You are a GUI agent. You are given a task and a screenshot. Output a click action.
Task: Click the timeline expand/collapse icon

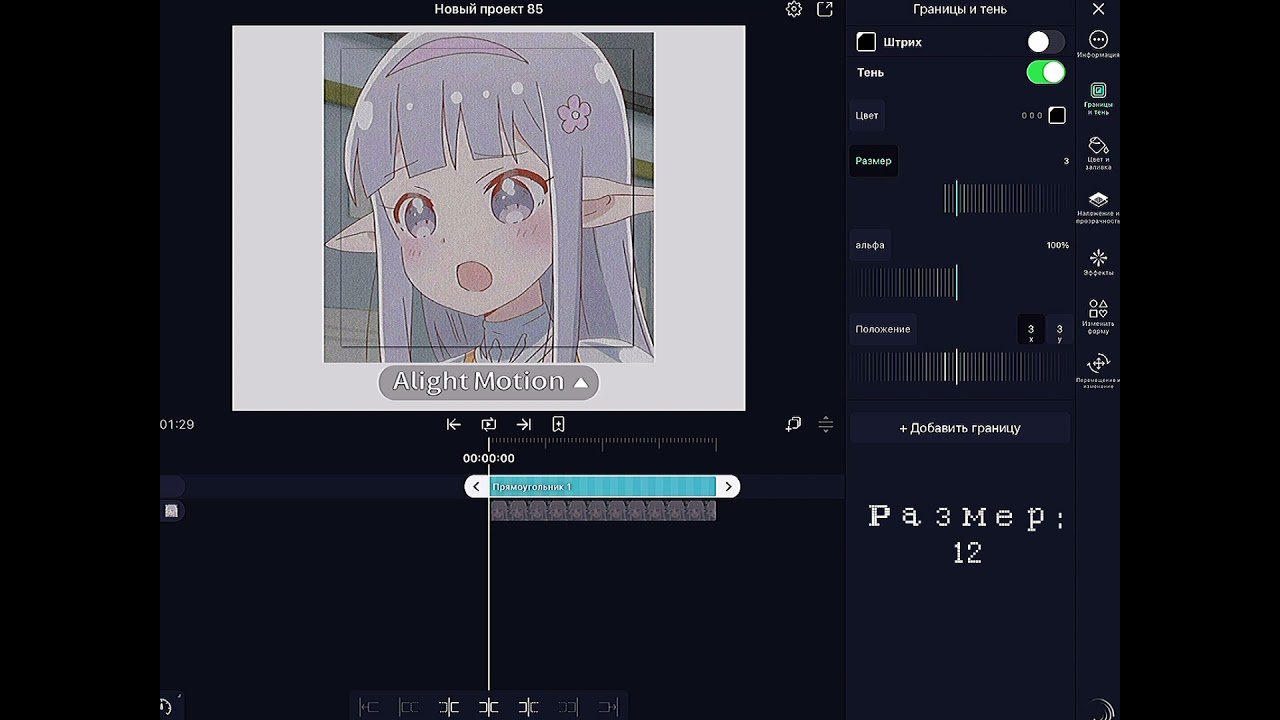coord(826,424)
